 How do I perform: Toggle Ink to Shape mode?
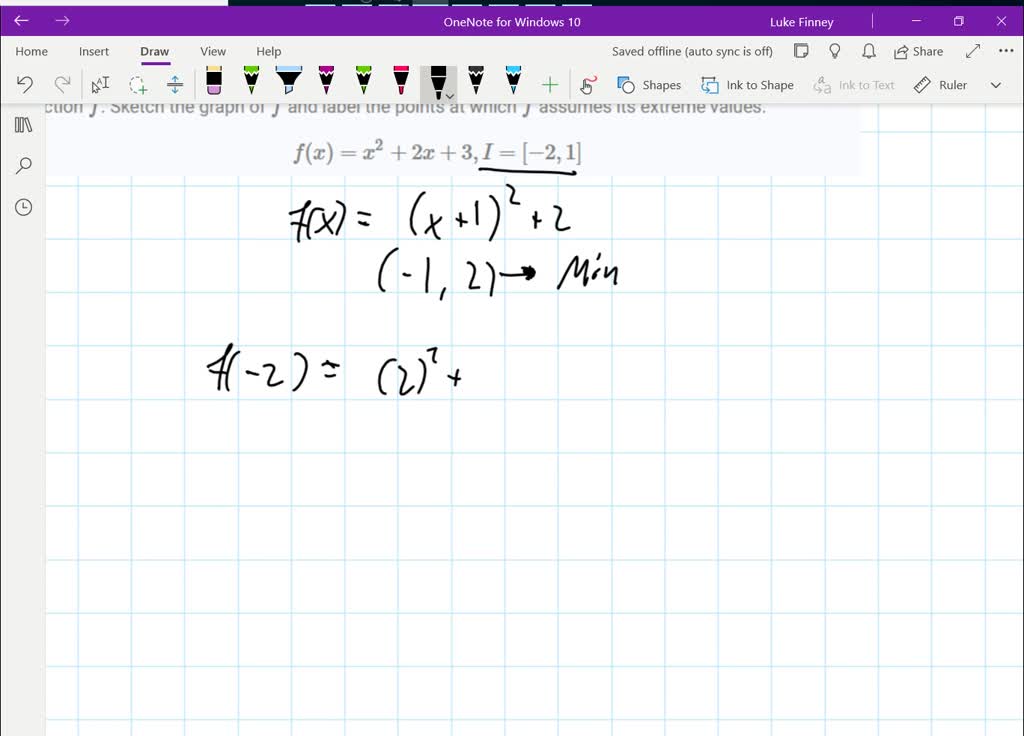747,85
